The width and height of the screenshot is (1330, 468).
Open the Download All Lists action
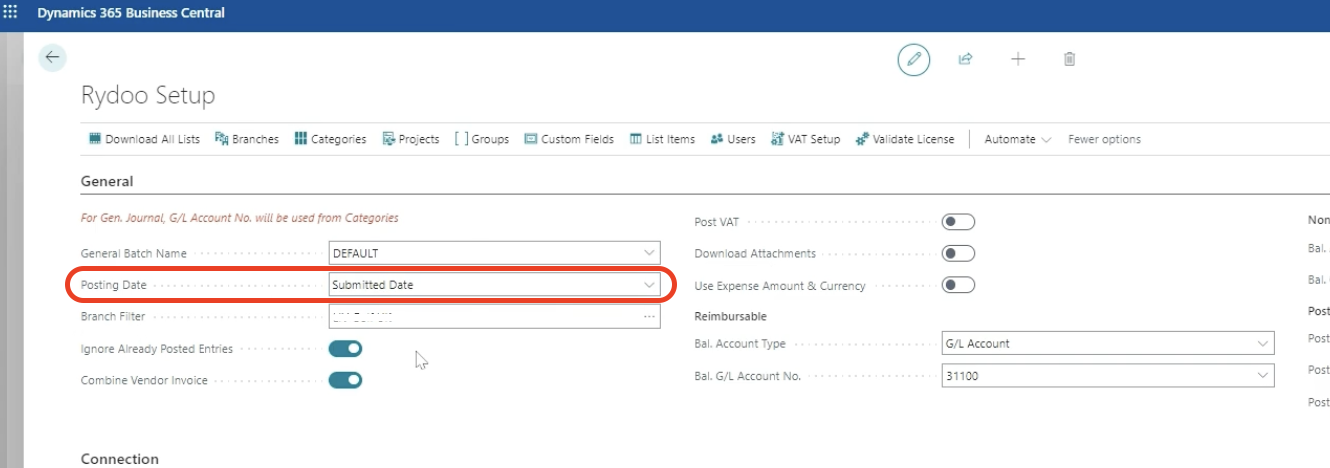pyautogui.click(x=144, y=139)
